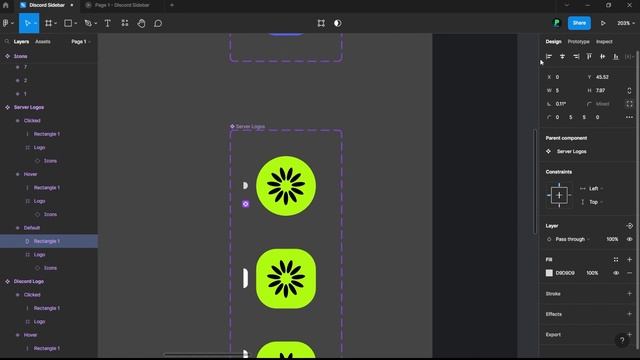Add a stroke
Image resolution: width=640 pixels, height=360 pixels.
(x=629, y=293)
